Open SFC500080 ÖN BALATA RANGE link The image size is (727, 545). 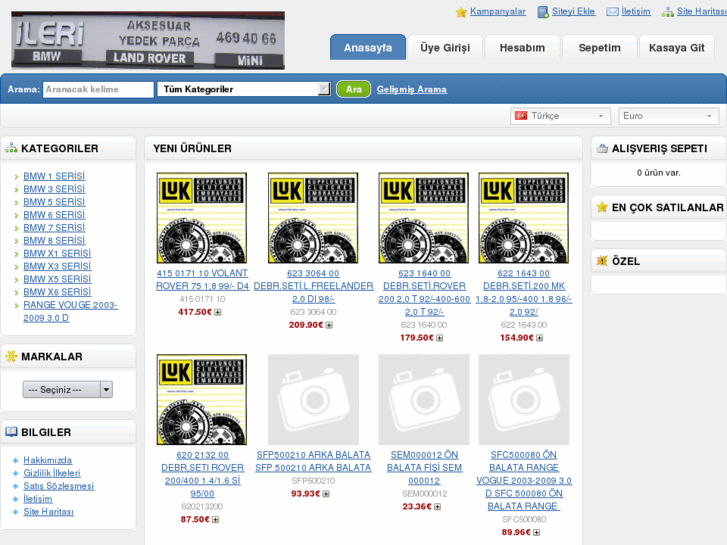523,481
